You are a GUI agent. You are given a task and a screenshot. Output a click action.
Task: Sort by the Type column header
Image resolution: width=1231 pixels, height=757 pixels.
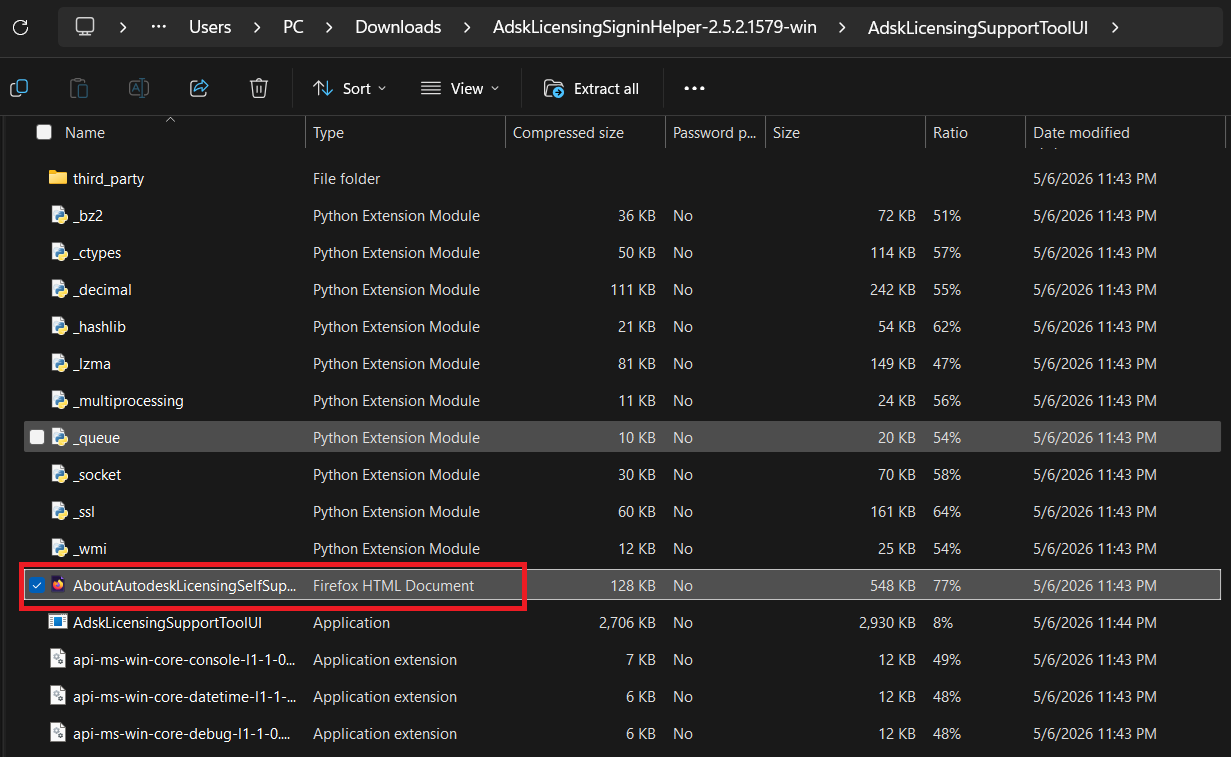coord(328,132)
